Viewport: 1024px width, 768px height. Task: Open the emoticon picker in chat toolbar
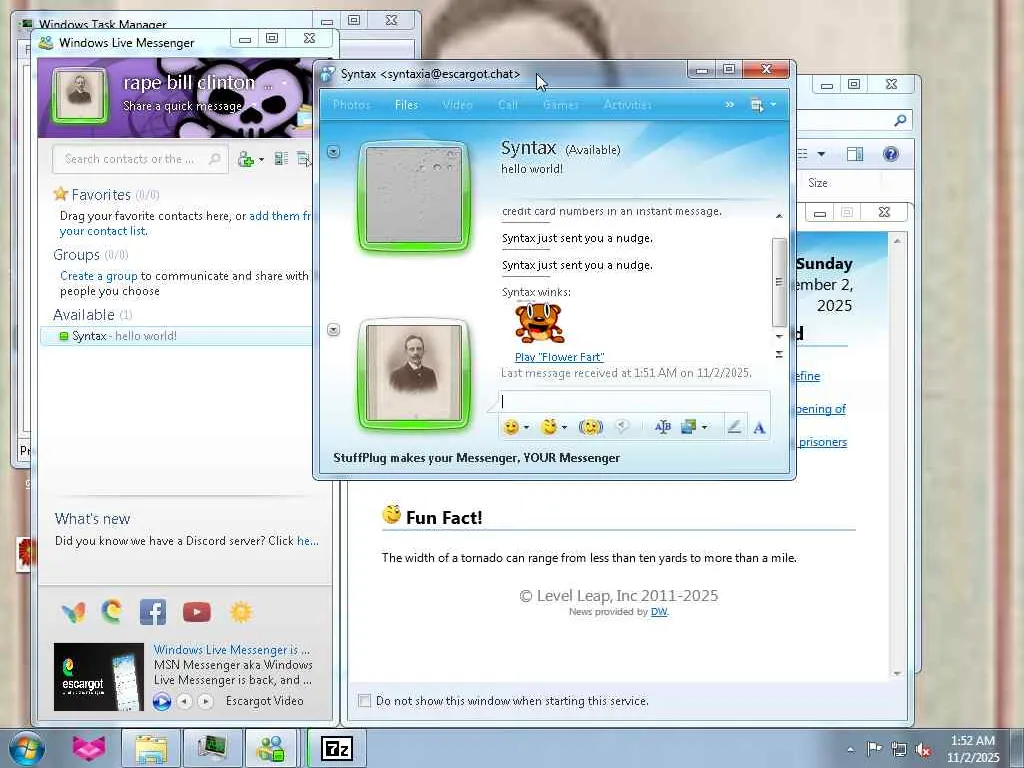point(511,427)
